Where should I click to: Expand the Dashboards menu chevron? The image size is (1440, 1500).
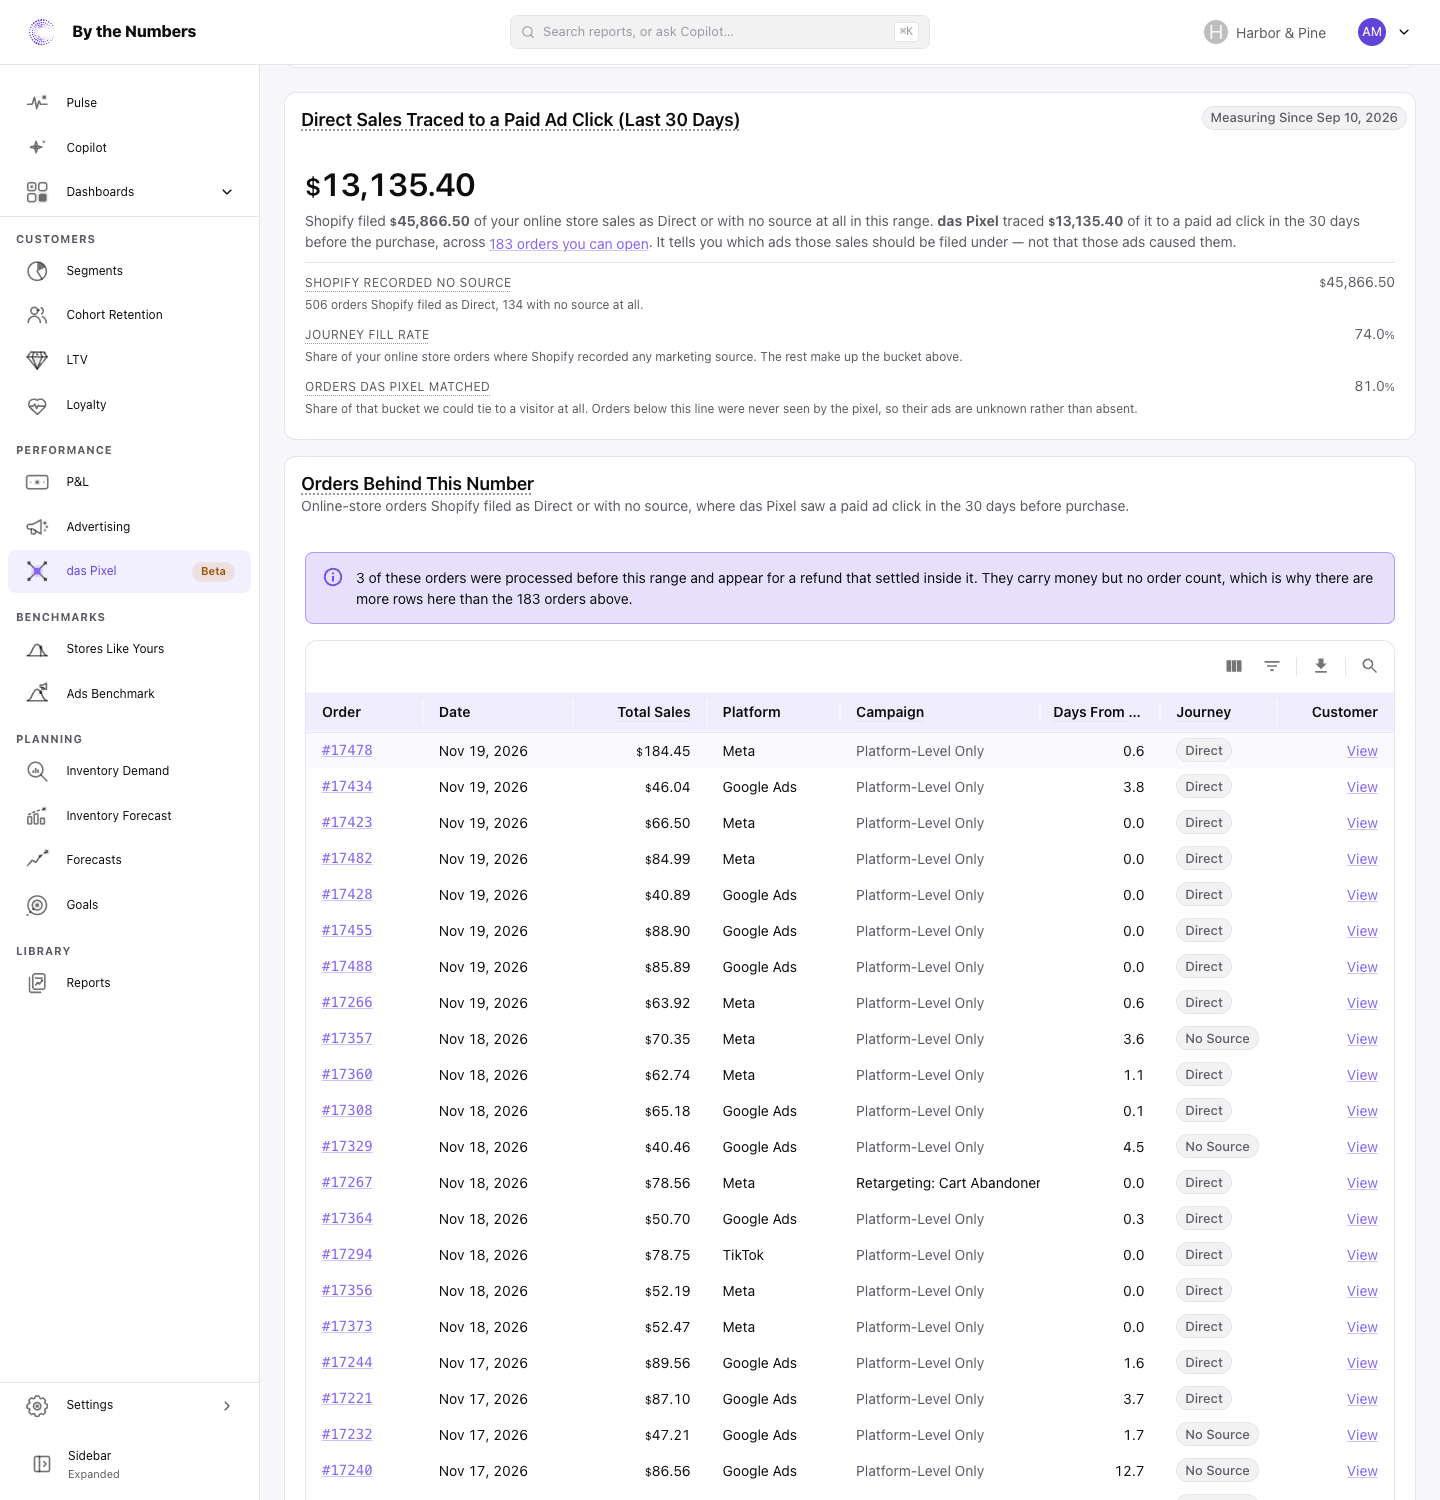coord(227,192)
